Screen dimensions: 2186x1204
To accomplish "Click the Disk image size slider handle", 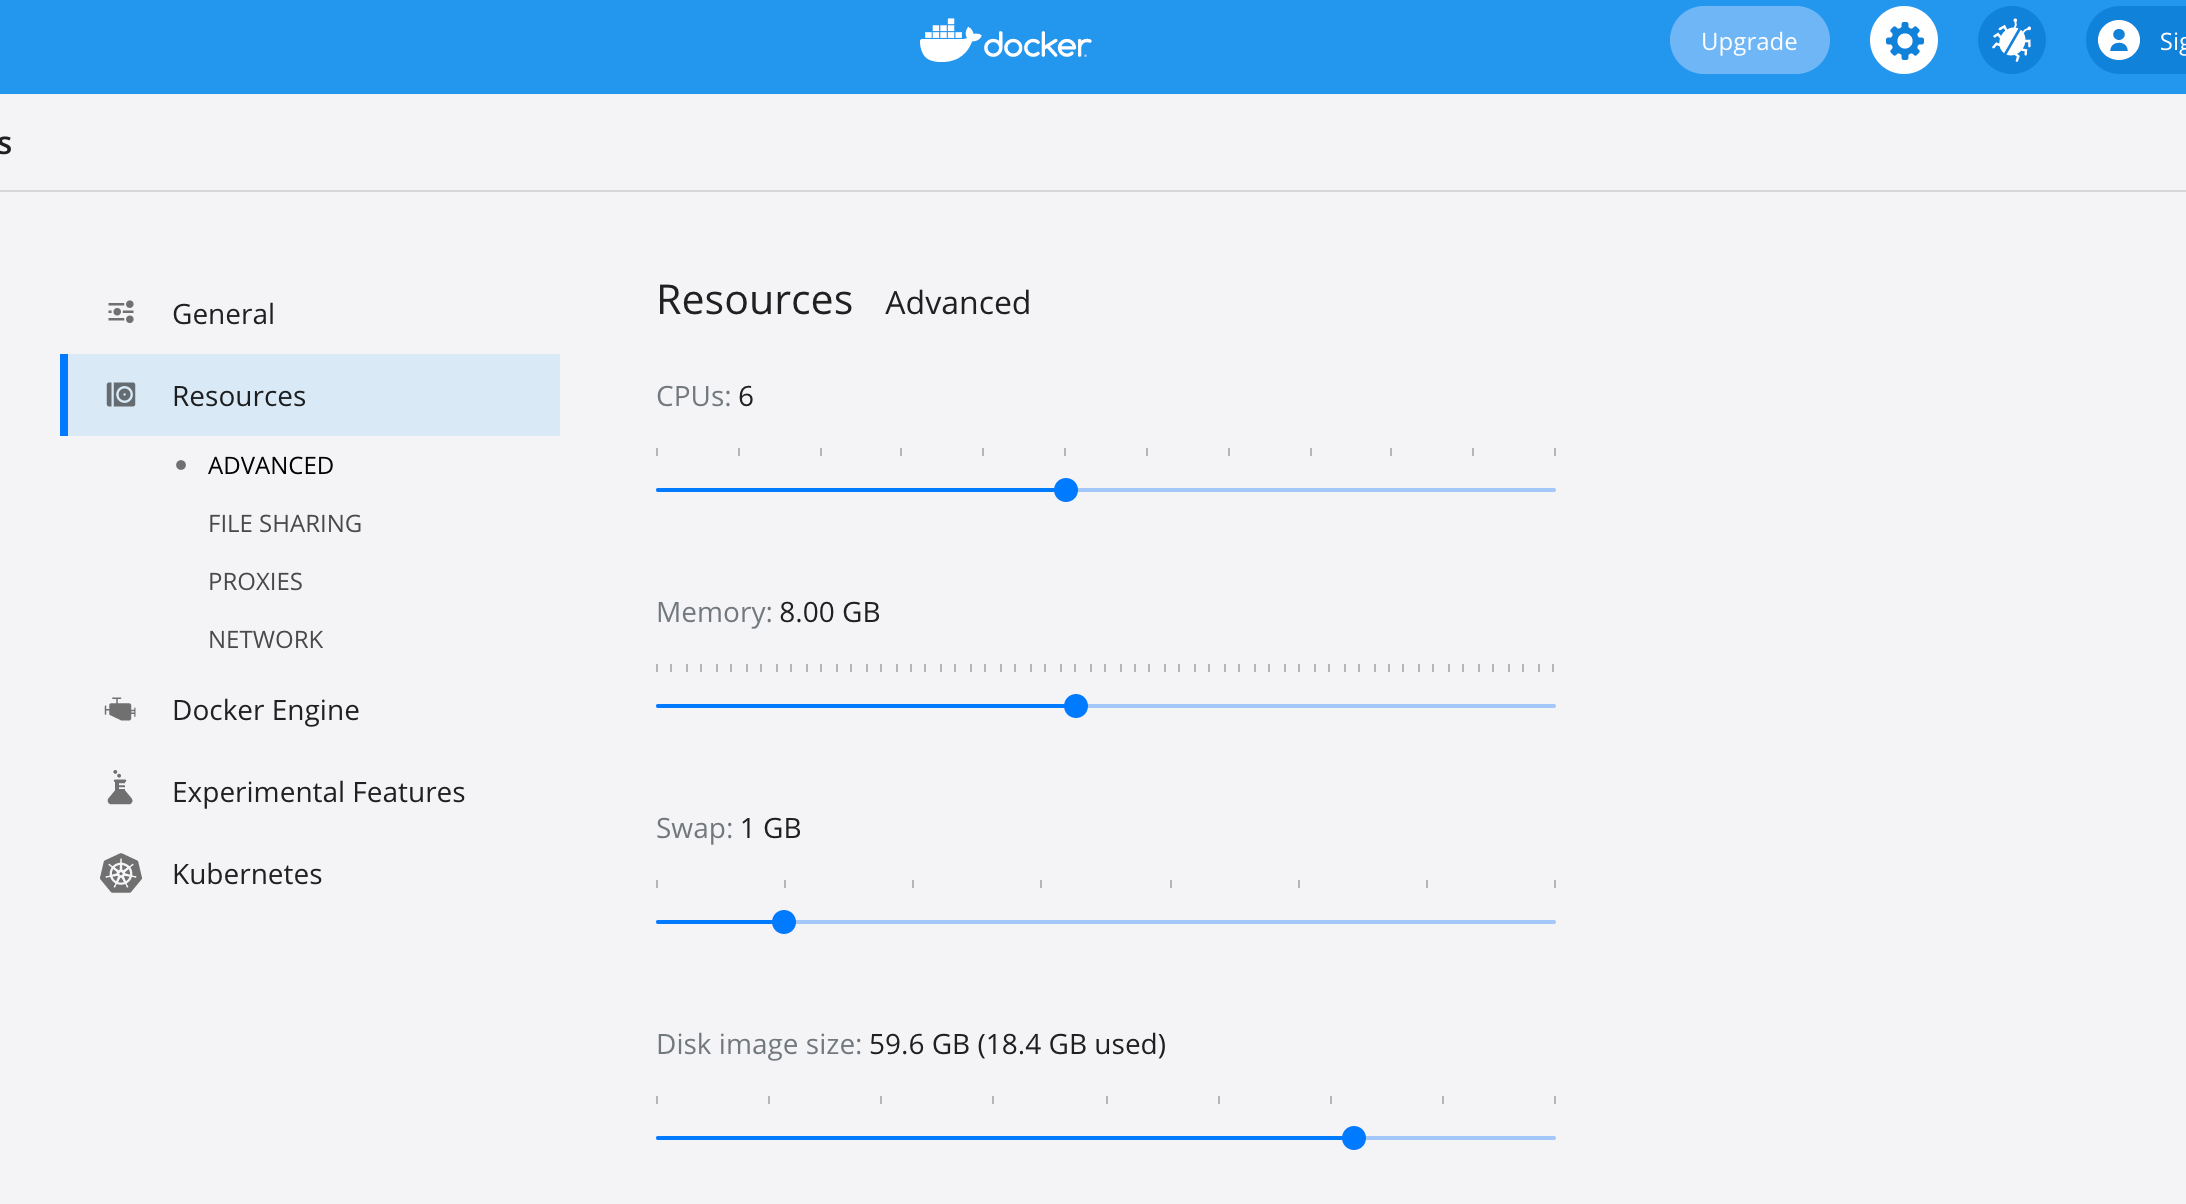I will 1354,1137.
